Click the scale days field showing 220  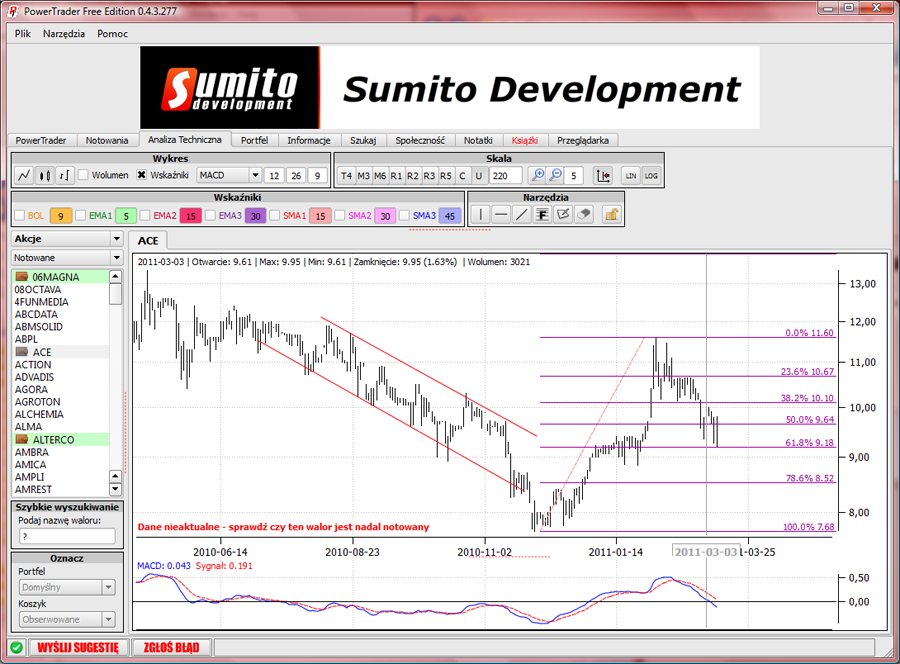506,176
